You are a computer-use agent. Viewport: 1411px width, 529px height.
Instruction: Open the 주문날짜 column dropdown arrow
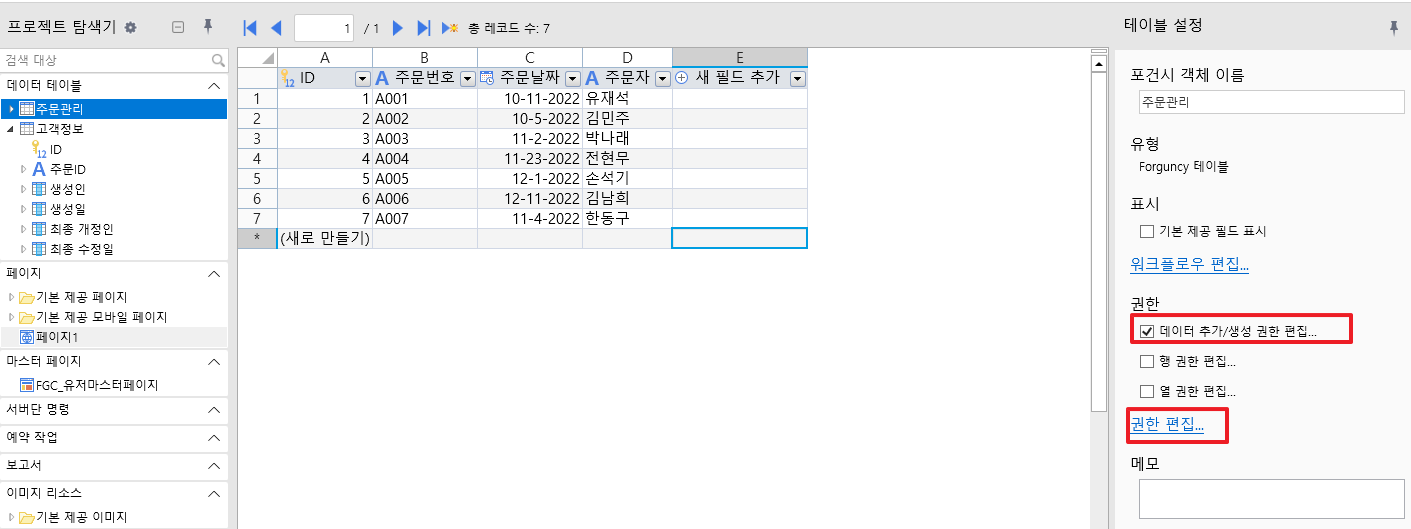(x=572, y=78)
